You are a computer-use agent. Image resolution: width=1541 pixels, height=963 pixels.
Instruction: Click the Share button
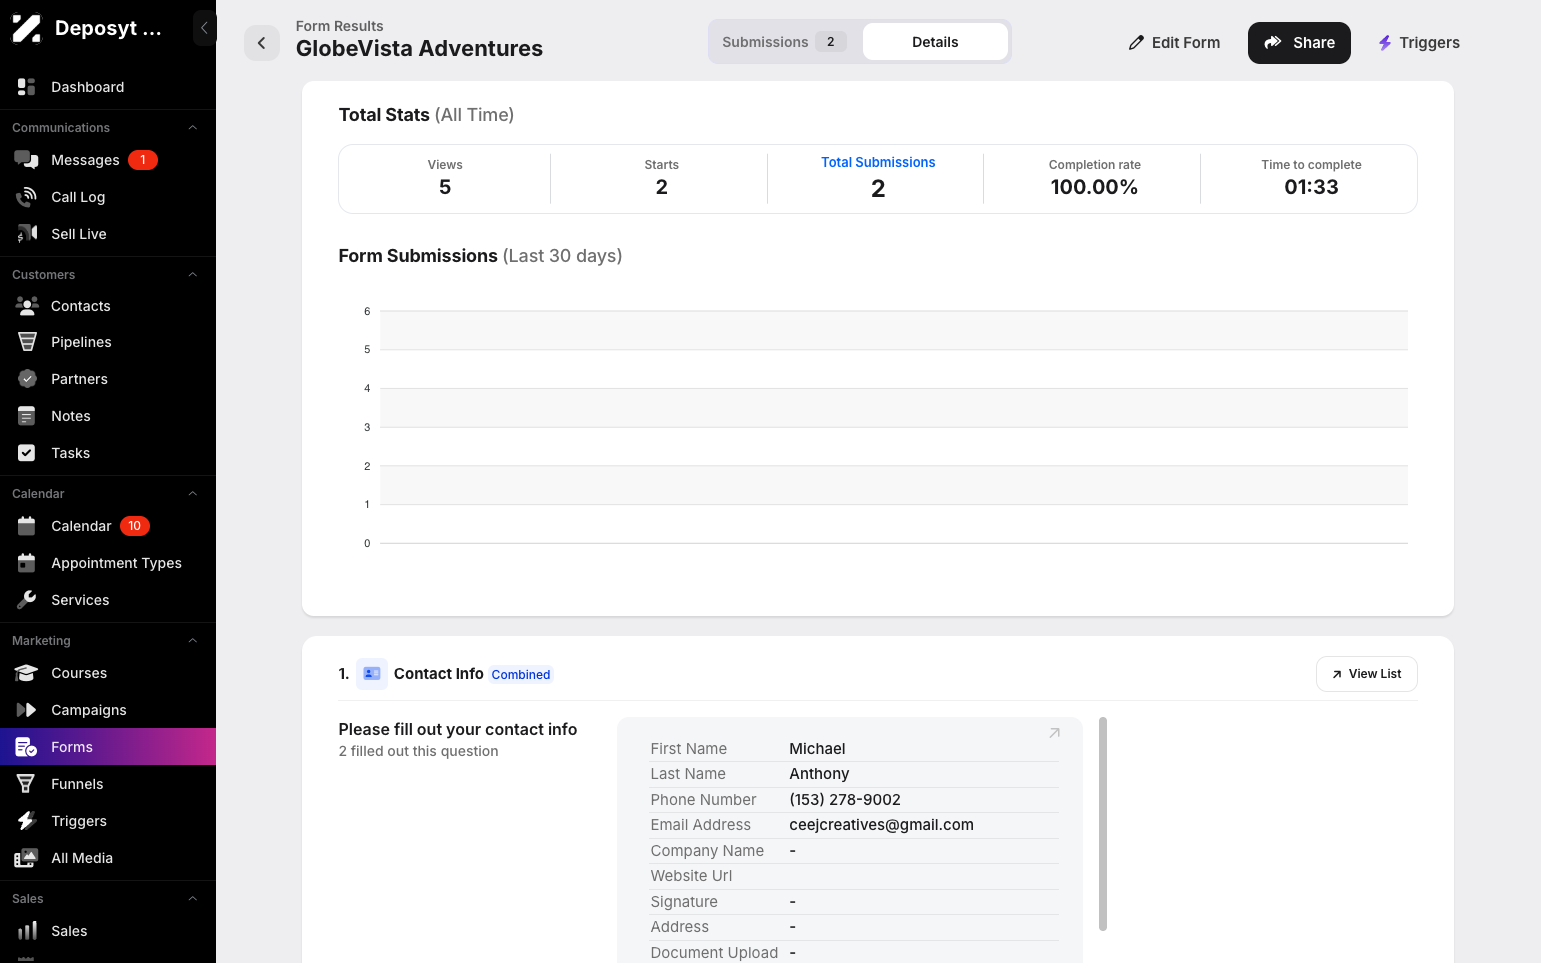click(x=1299, y=42)
